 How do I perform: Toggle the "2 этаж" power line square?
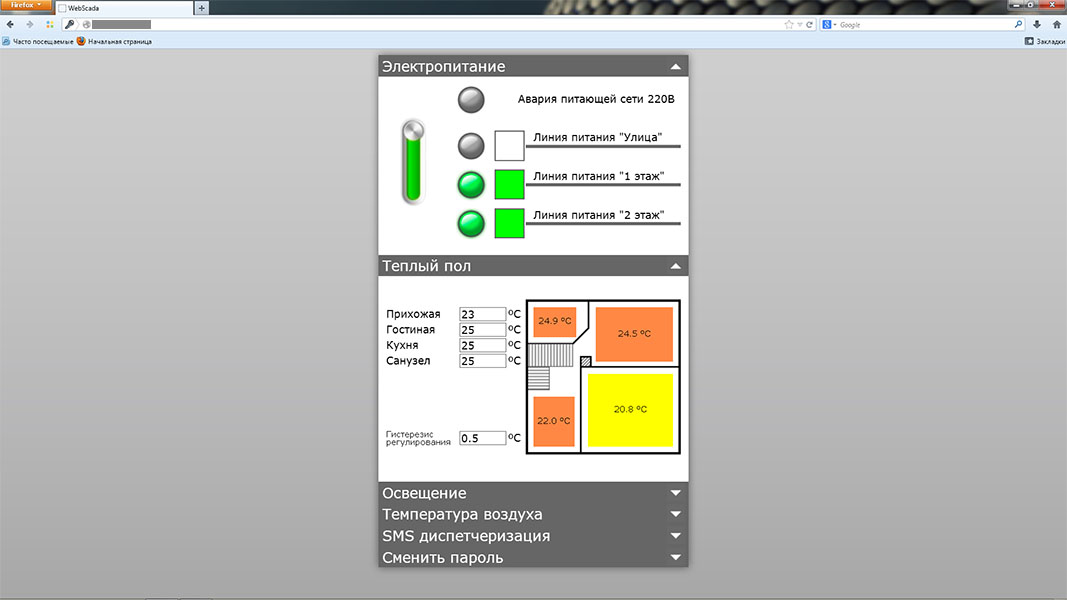pyautogui.click(x=509, y=223)
